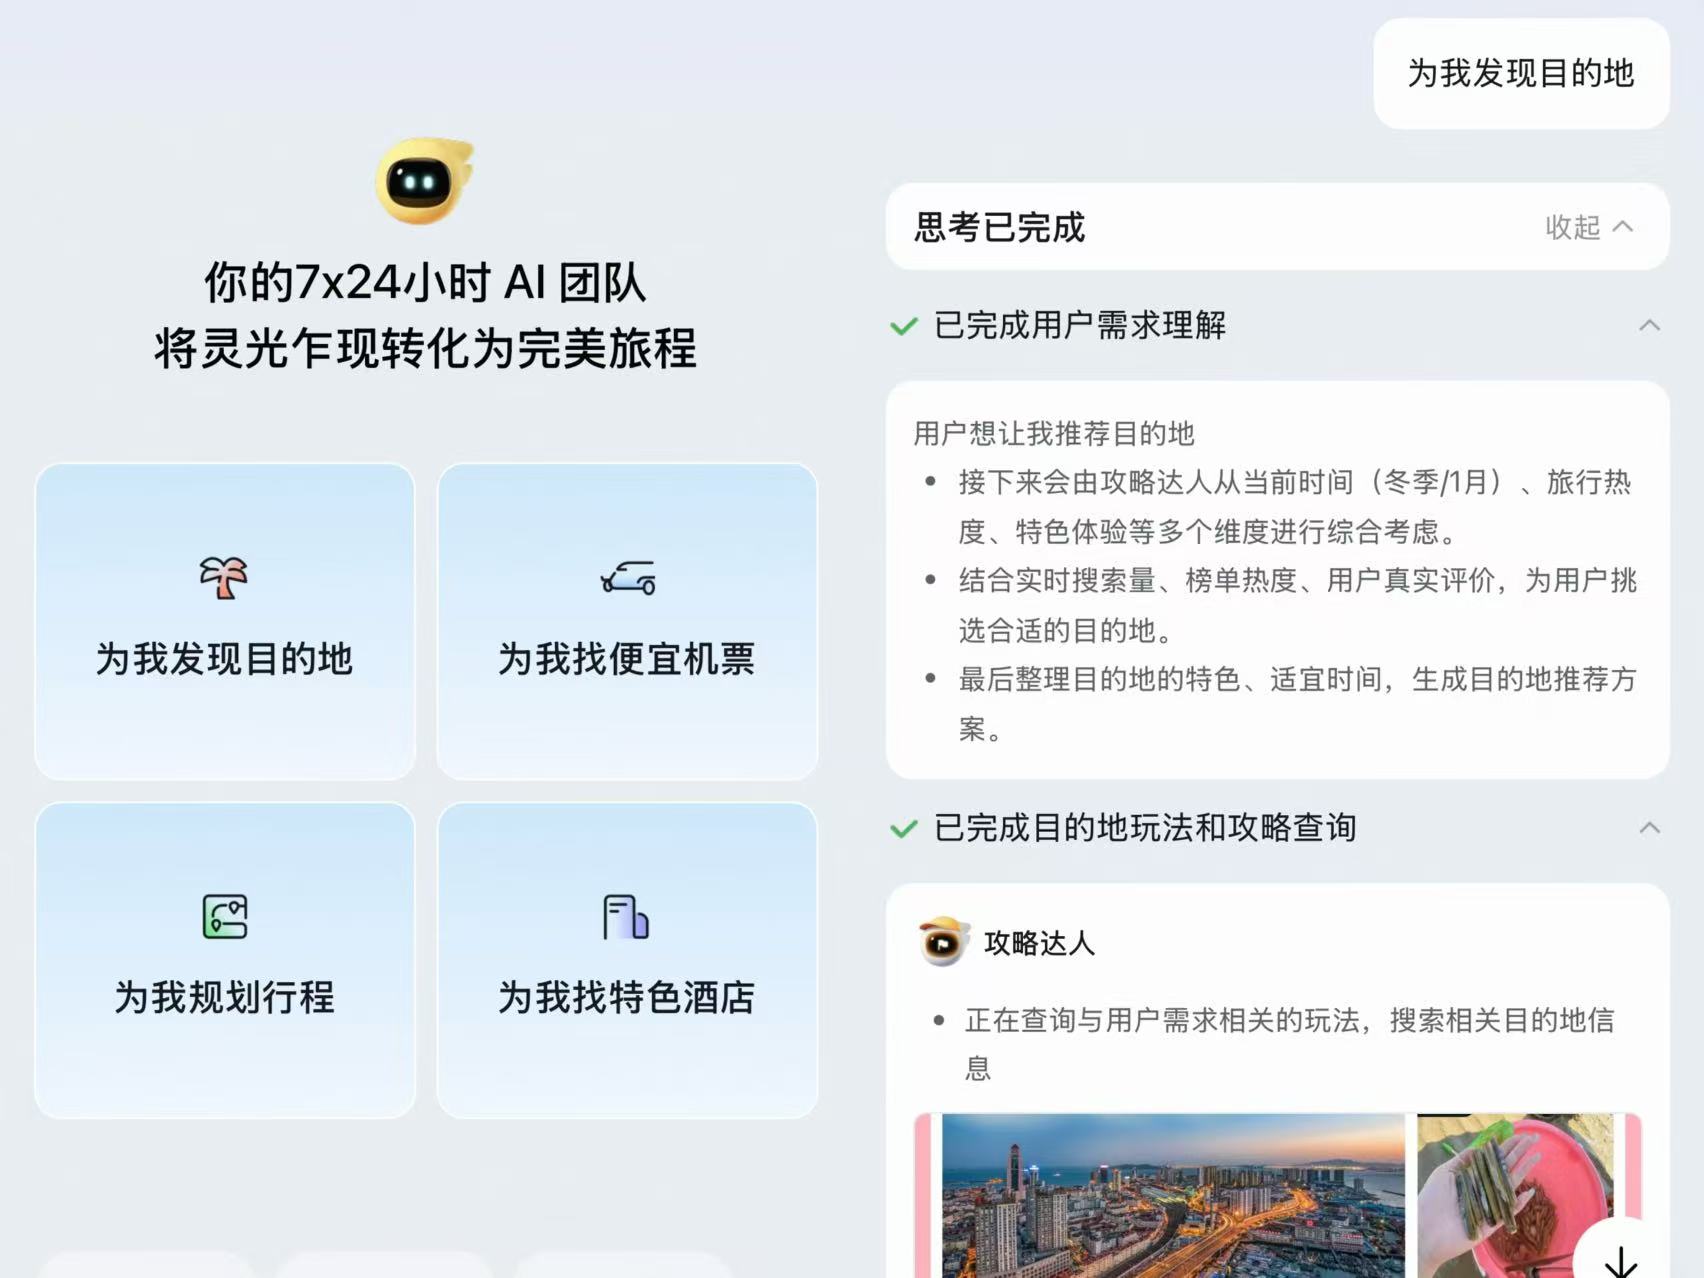
Task: Tap the 为我找特色酒店 card label
Action: coord(626,997)
